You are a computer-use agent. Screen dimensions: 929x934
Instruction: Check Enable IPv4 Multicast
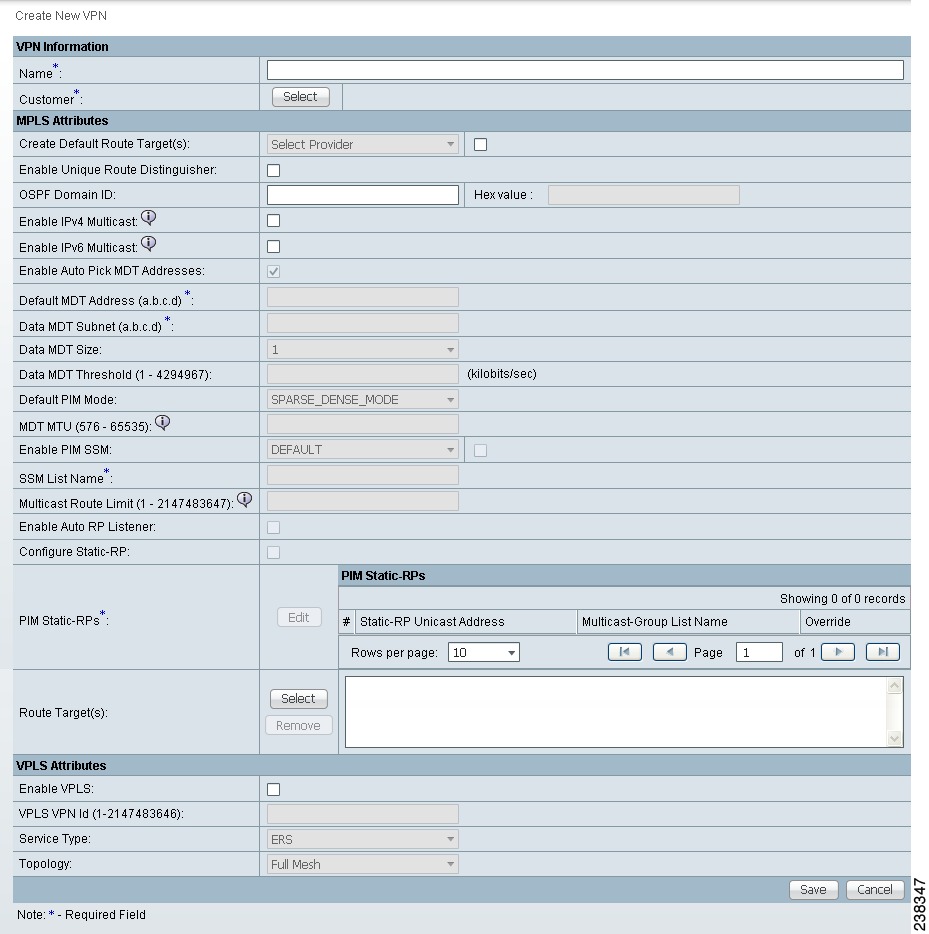[273, 220]
